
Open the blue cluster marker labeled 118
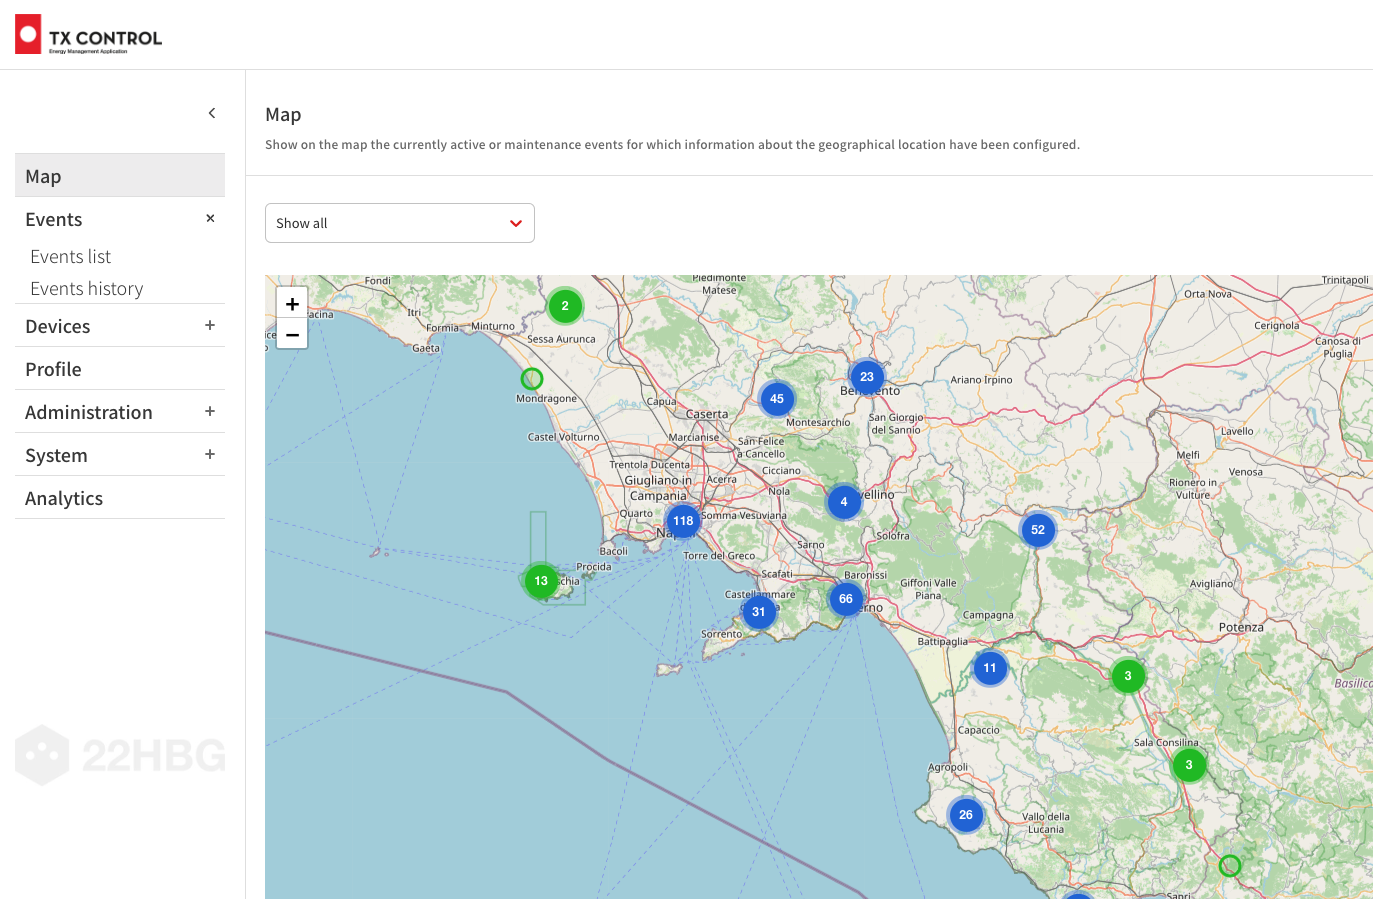683,521
